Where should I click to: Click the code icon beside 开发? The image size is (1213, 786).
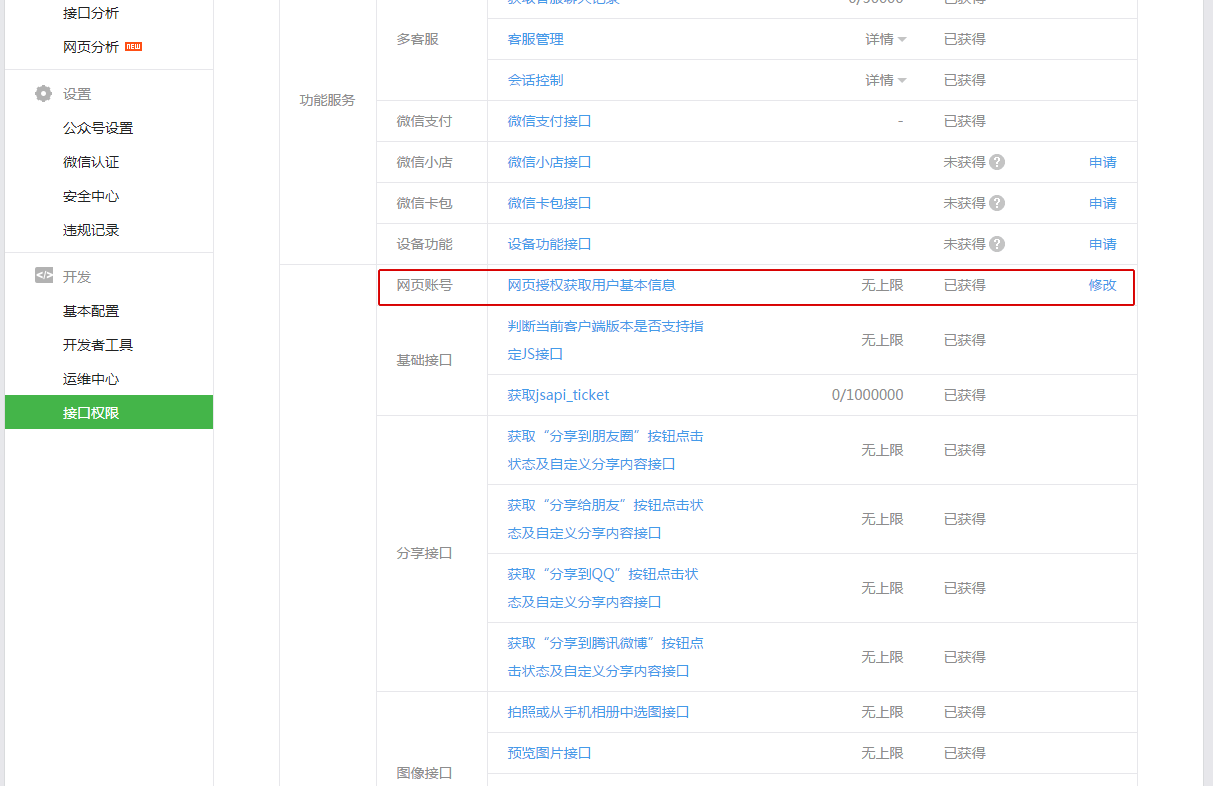[43, 276]
